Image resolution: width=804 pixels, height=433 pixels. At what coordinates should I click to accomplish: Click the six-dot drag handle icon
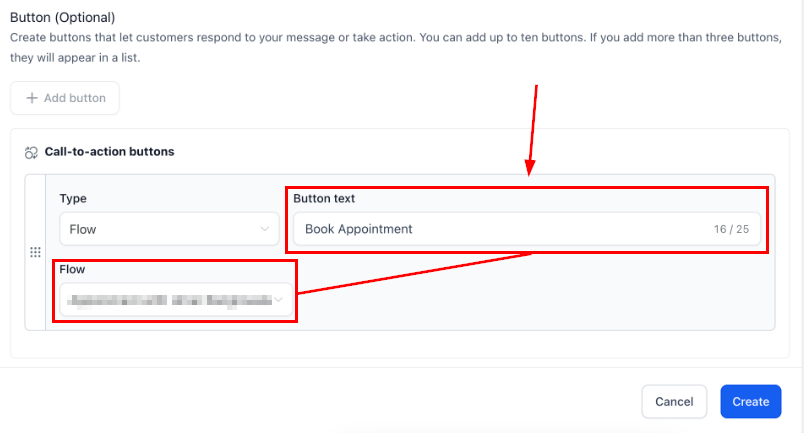pos(35,252)
